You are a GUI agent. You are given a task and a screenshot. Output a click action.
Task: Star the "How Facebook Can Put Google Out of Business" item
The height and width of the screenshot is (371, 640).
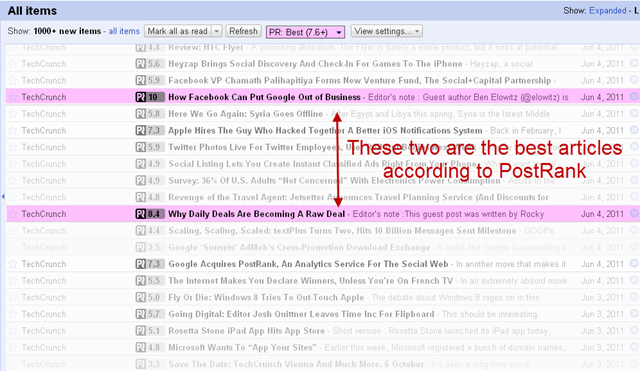pos(13,97)
